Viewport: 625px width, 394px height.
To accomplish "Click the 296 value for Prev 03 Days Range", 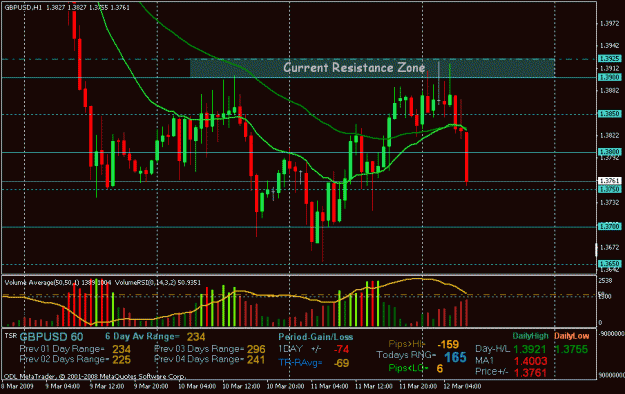I will (256, 349).
